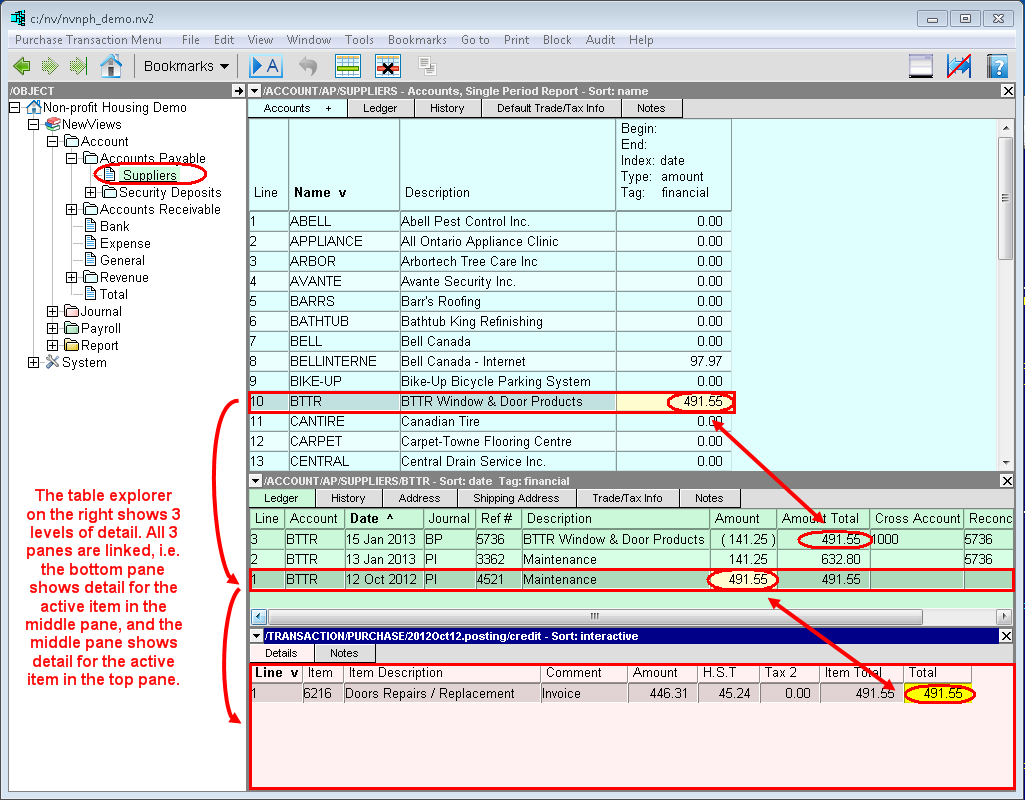
Task: Open the Bookmarks dropdown in toolbar
Action: (186, 66)
